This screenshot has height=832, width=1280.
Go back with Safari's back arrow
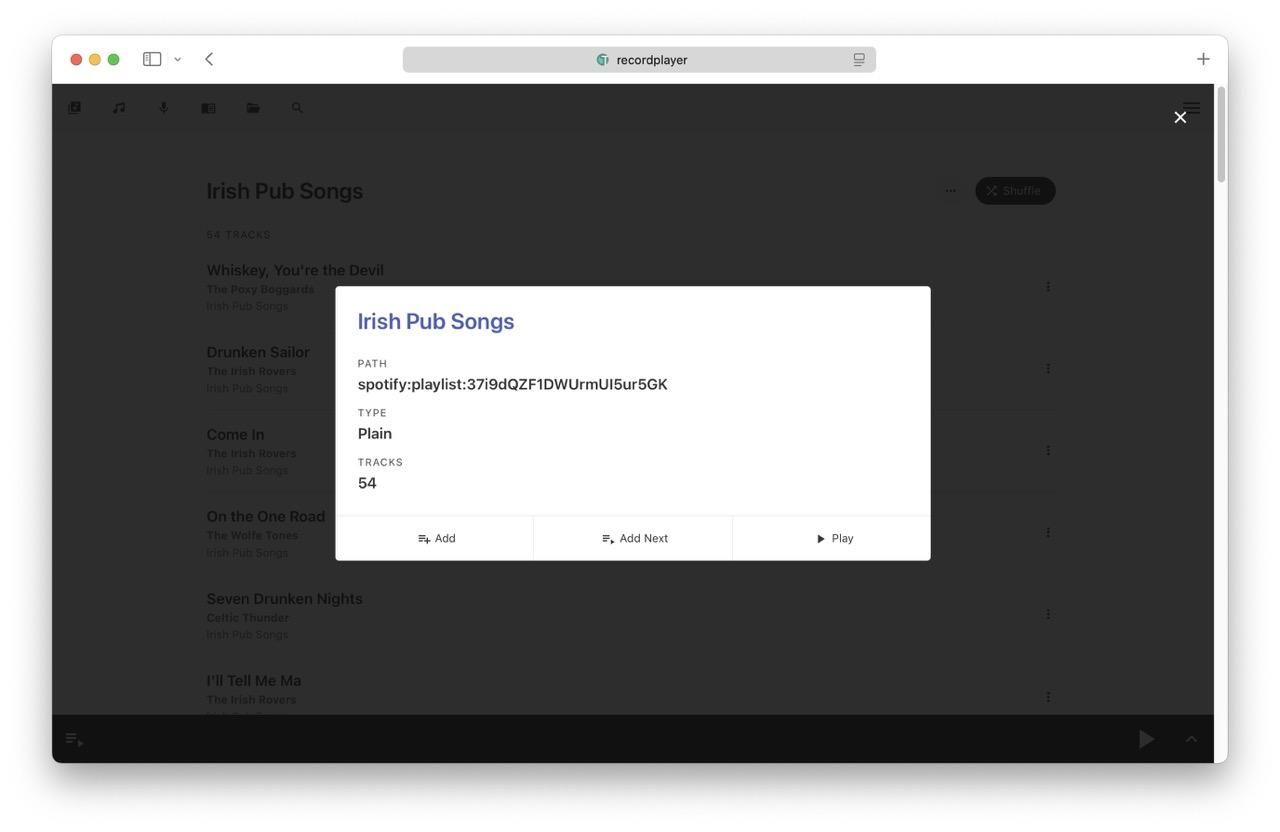(209, 59)
